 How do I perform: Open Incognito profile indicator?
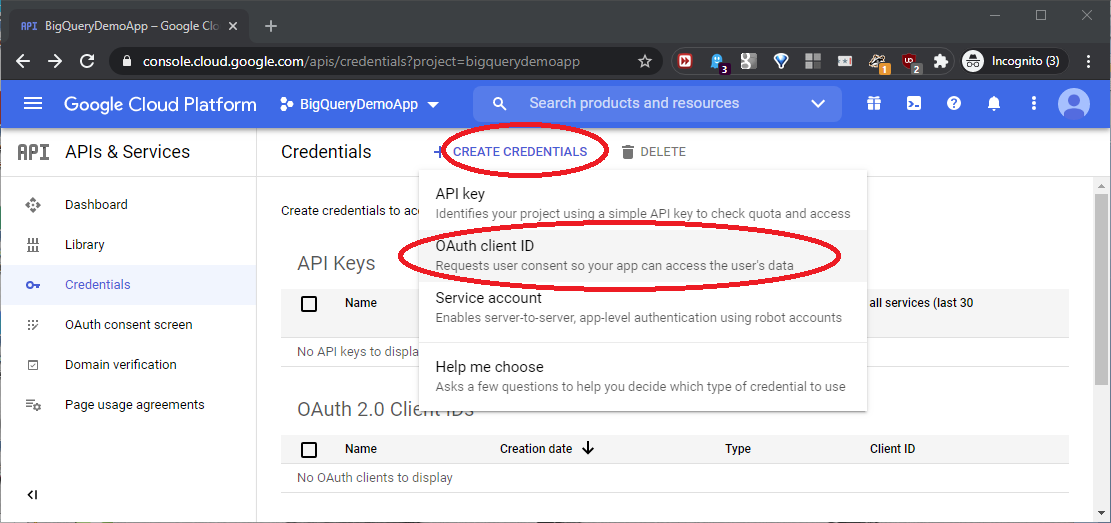coord(1014,62)
